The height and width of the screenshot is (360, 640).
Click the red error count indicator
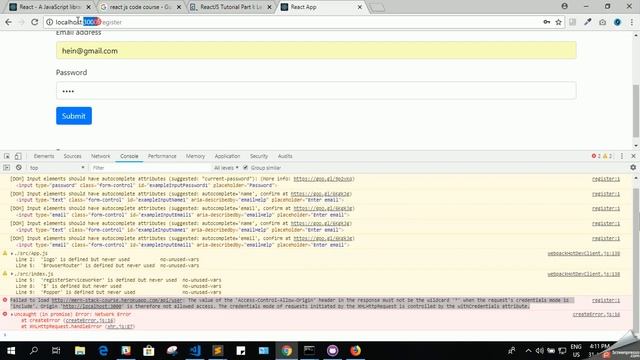click(x=596, y=156)
